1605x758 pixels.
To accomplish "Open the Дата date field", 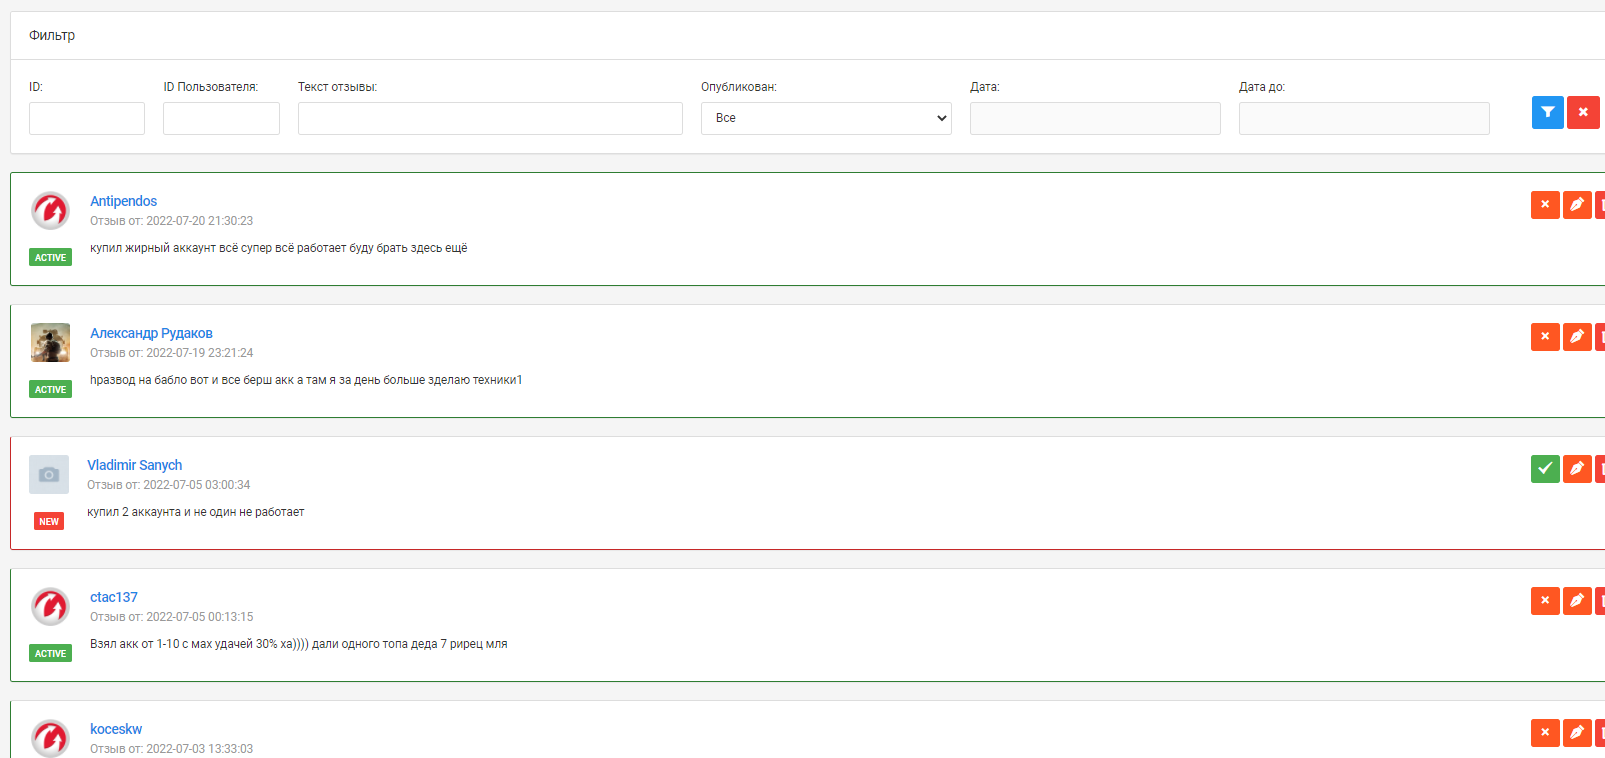I will [x=1095, y=118].
